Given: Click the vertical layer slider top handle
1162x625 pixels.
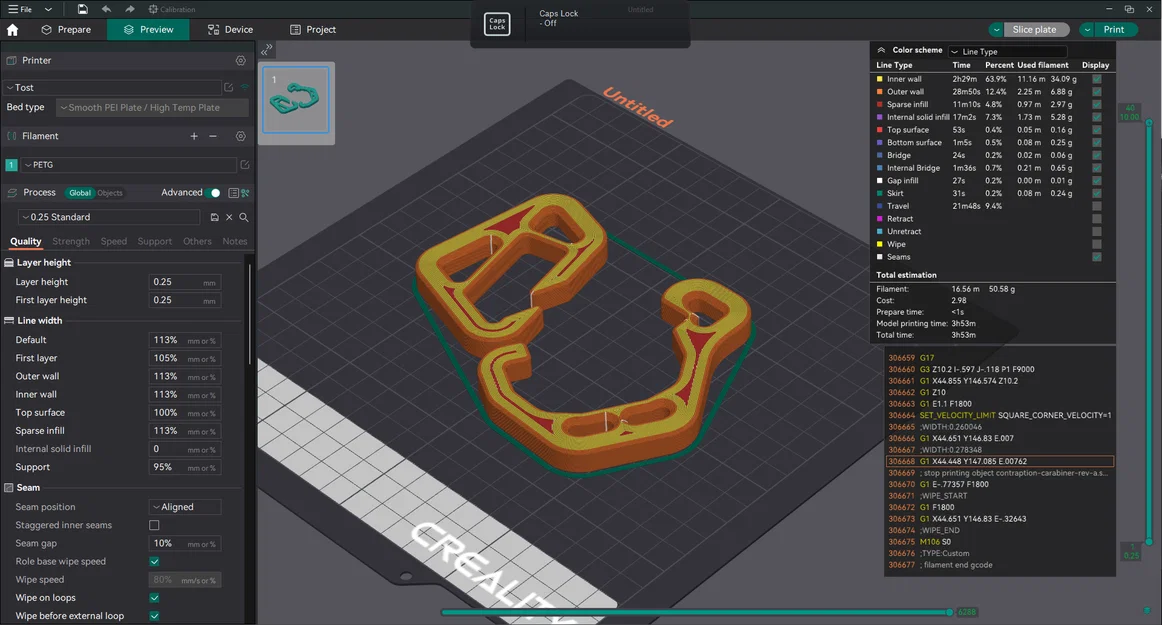Looking at the screenshot, I should point(1149,123).
